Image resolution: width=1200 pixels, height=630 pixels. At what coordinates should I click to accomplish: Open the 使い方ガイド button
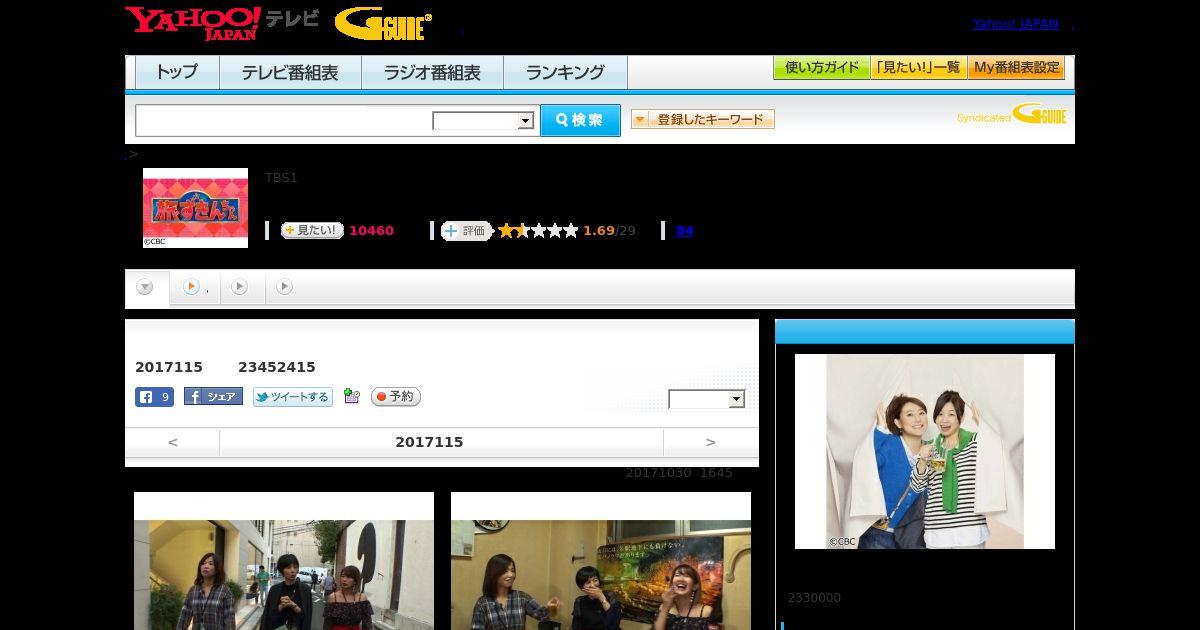point(822,68)
